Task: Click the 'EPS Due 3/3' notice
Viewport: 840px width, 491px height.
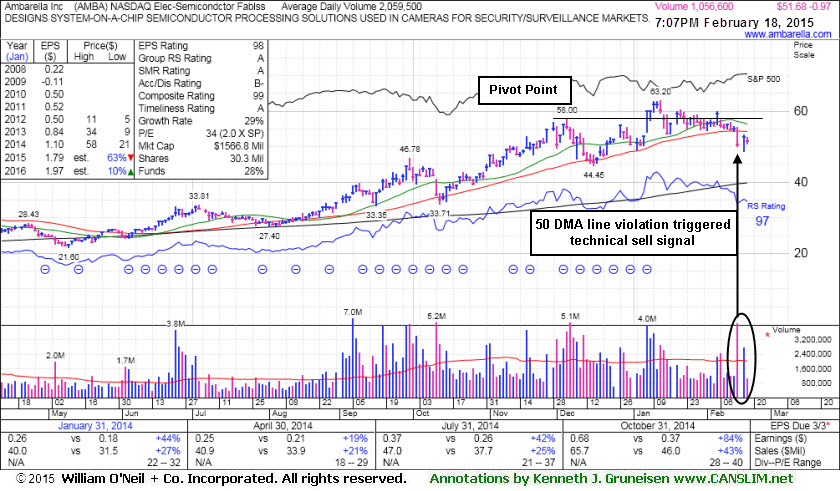Action: click(800, 426)
